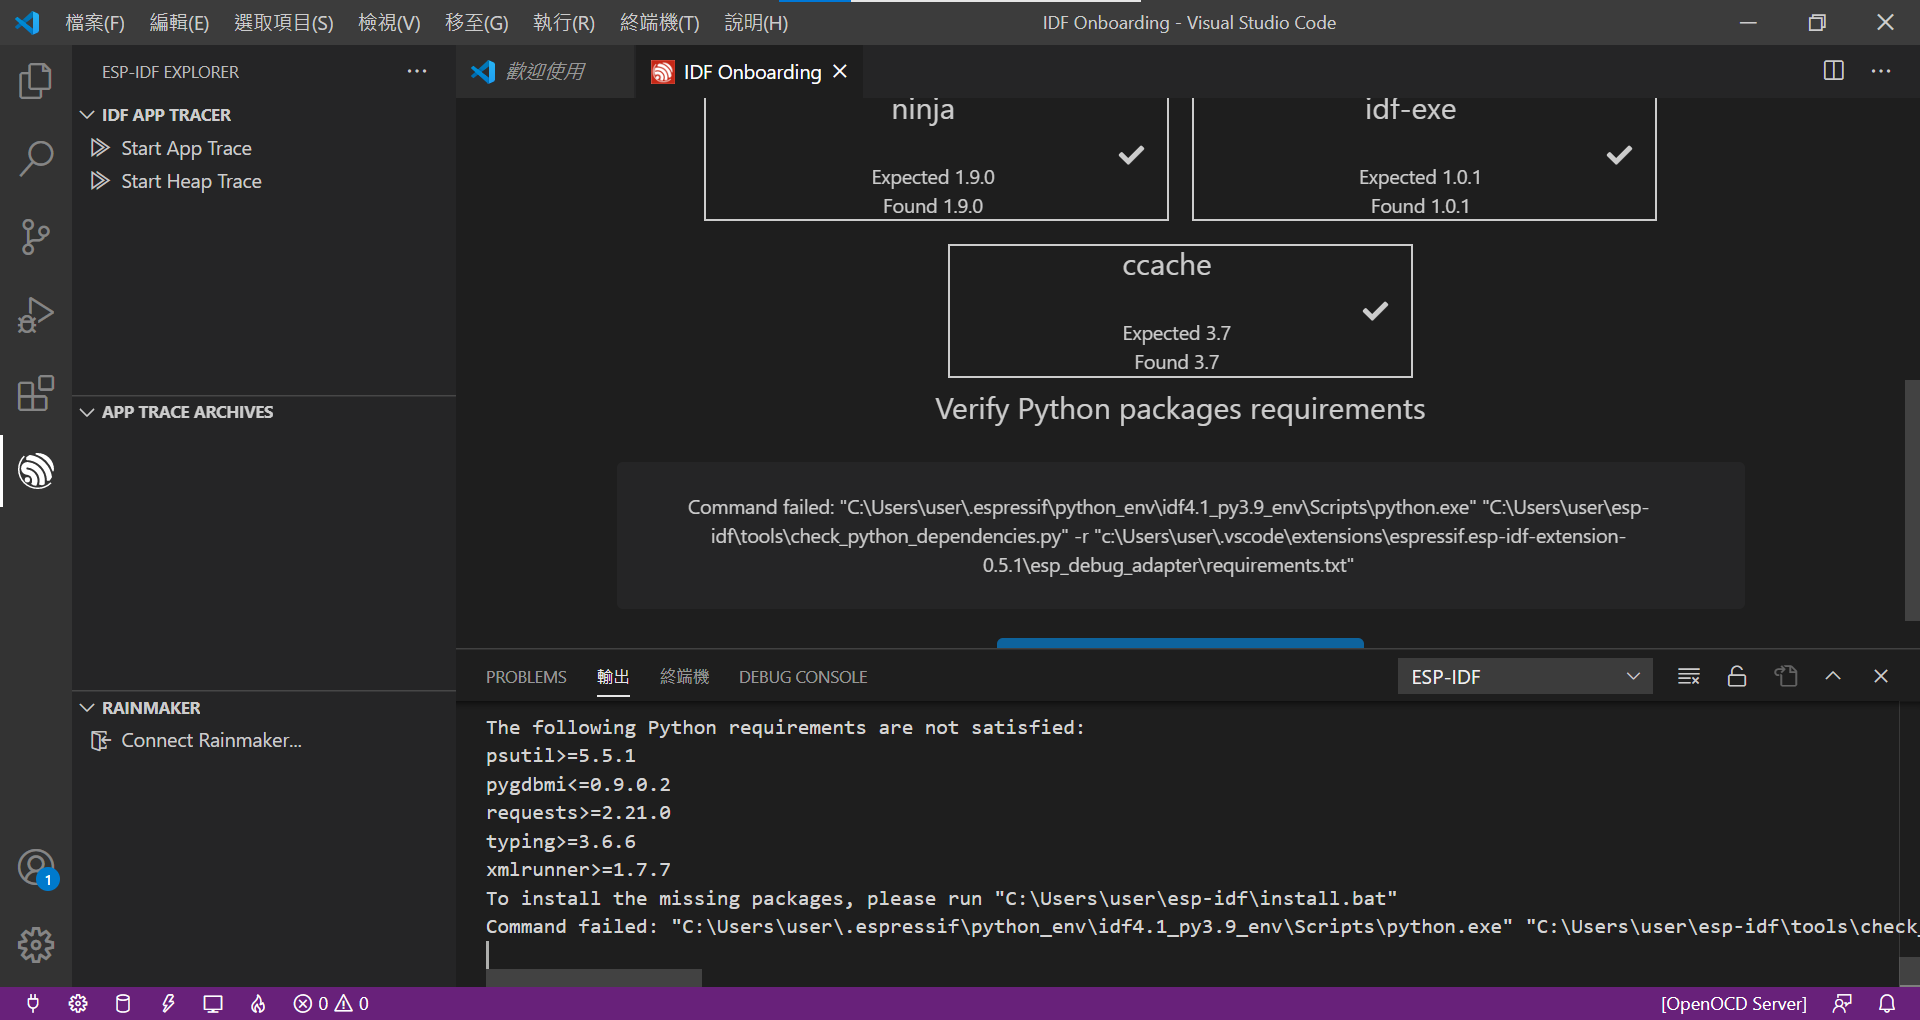Screen dimensions: 1920x1020
Task: Open the Accounts menu icon
Action: click(36, 867)
